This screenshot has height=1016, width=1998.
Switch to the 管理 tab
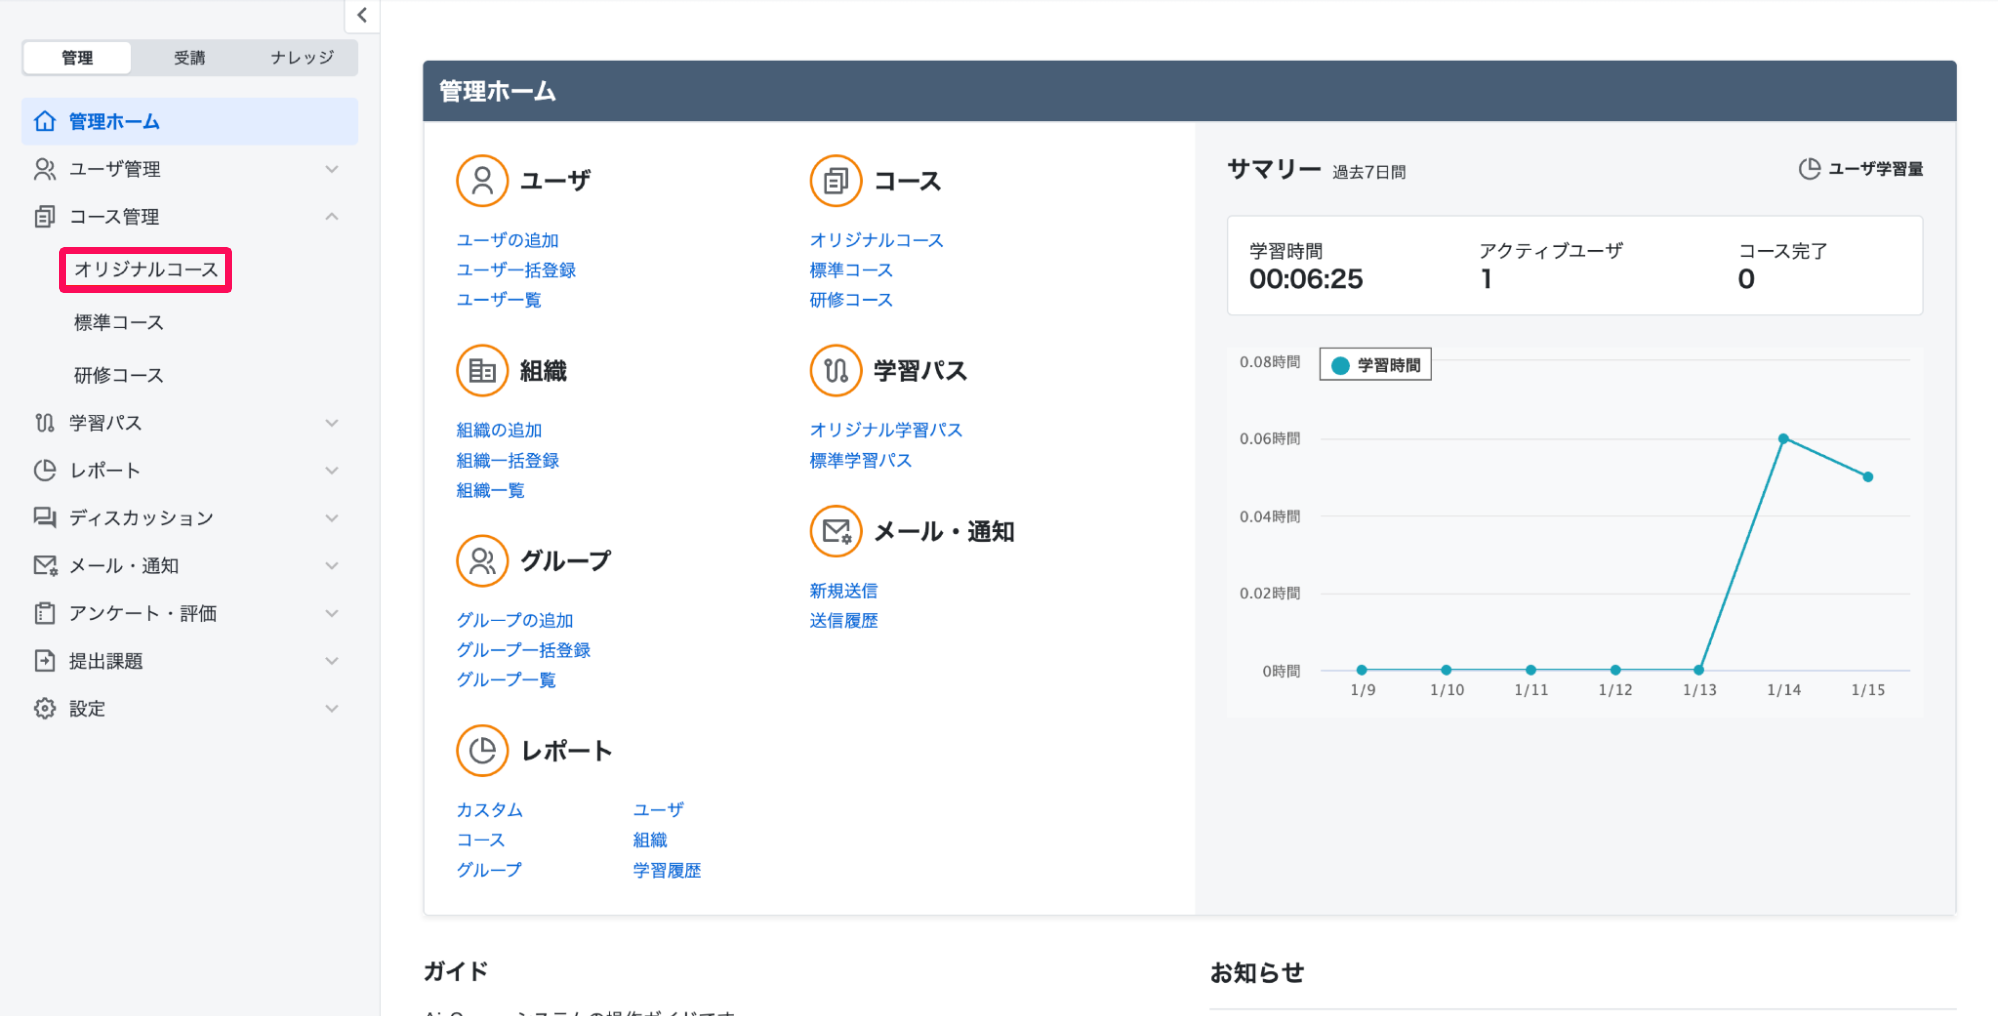tap(77, 58)
